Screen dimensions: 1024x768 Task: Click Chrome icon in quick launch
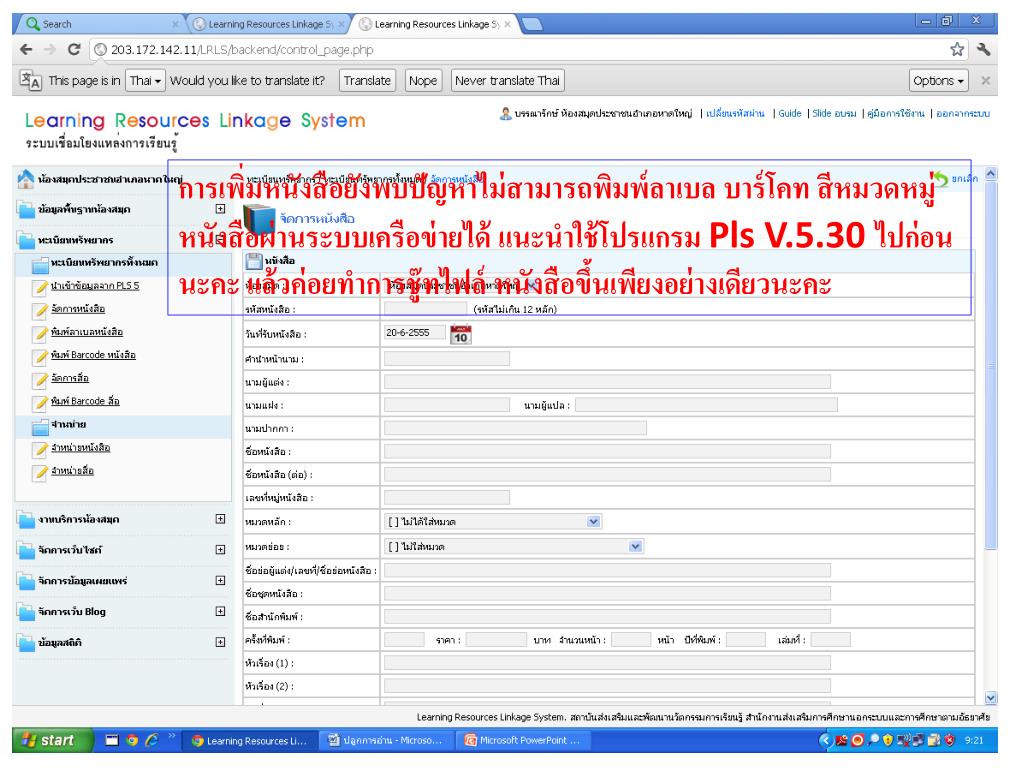point(132,740)
